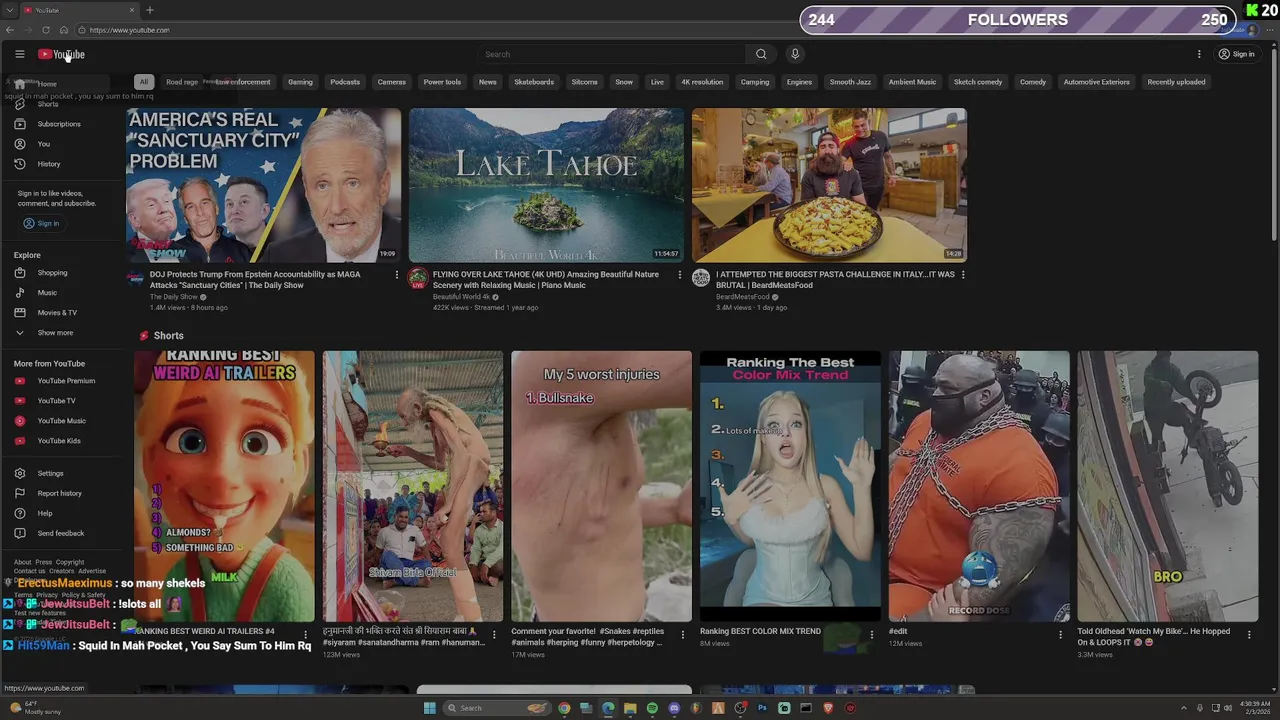Select the Sketch comedy filter chip
This screenshot has height=720, width=1280.
click(x=978, y=82)
